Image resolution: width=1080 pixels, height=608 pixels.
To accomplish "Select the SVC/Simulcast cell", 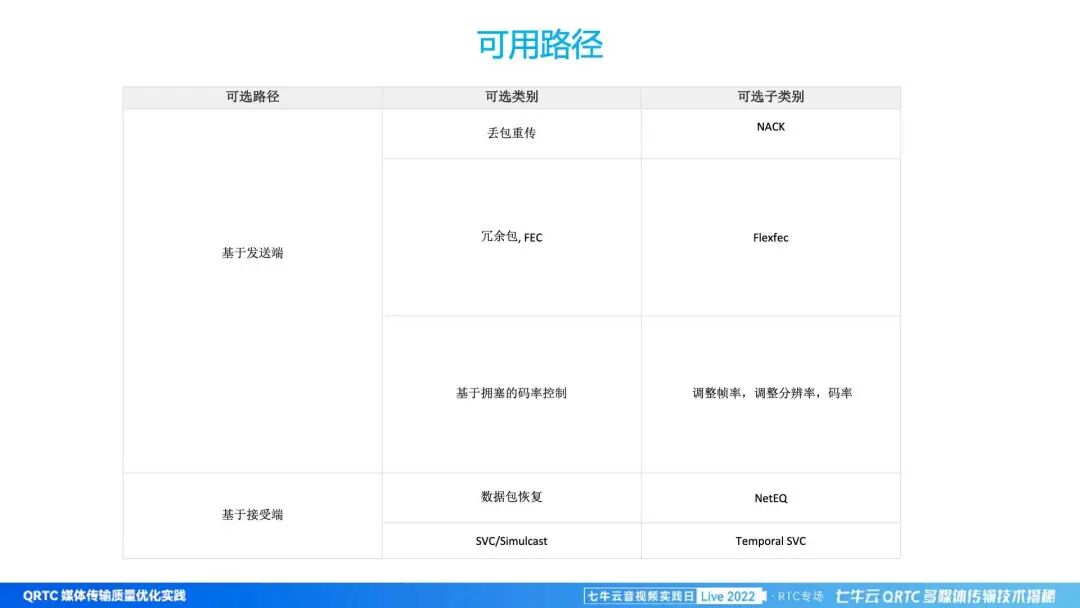I will (511, 540).
